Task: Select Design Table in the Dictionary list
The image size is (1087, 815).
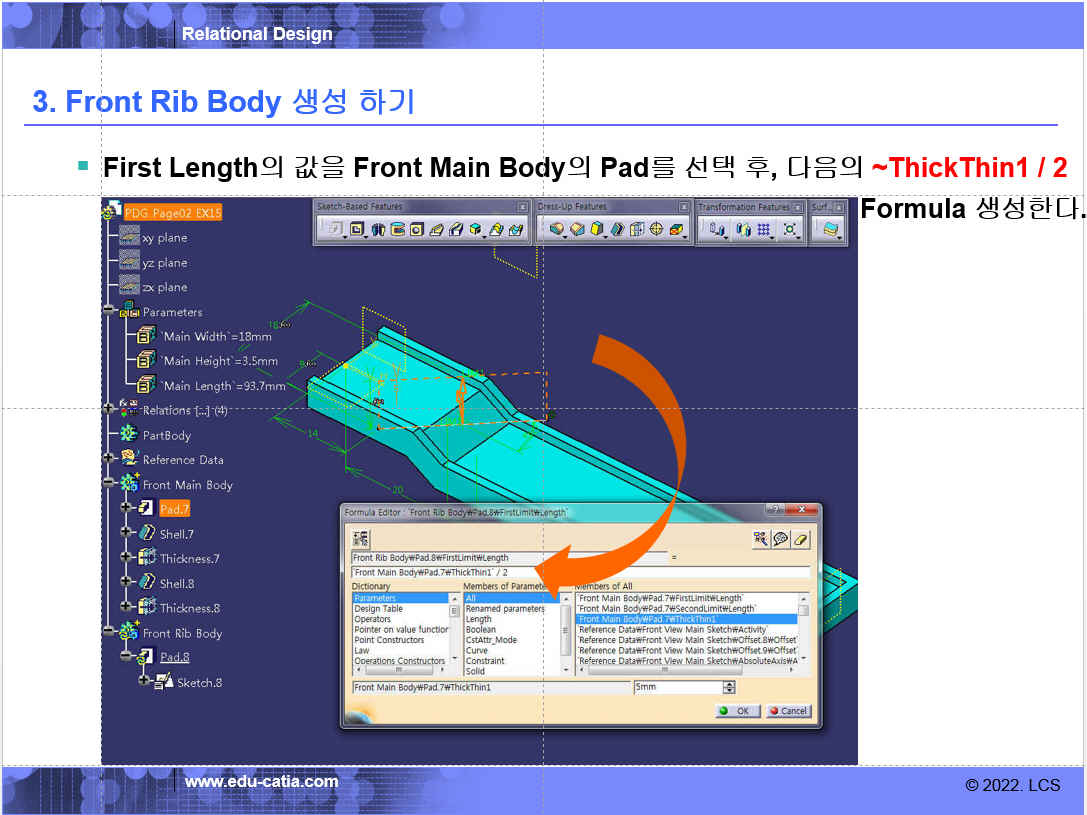Action: tap(378, 609)
